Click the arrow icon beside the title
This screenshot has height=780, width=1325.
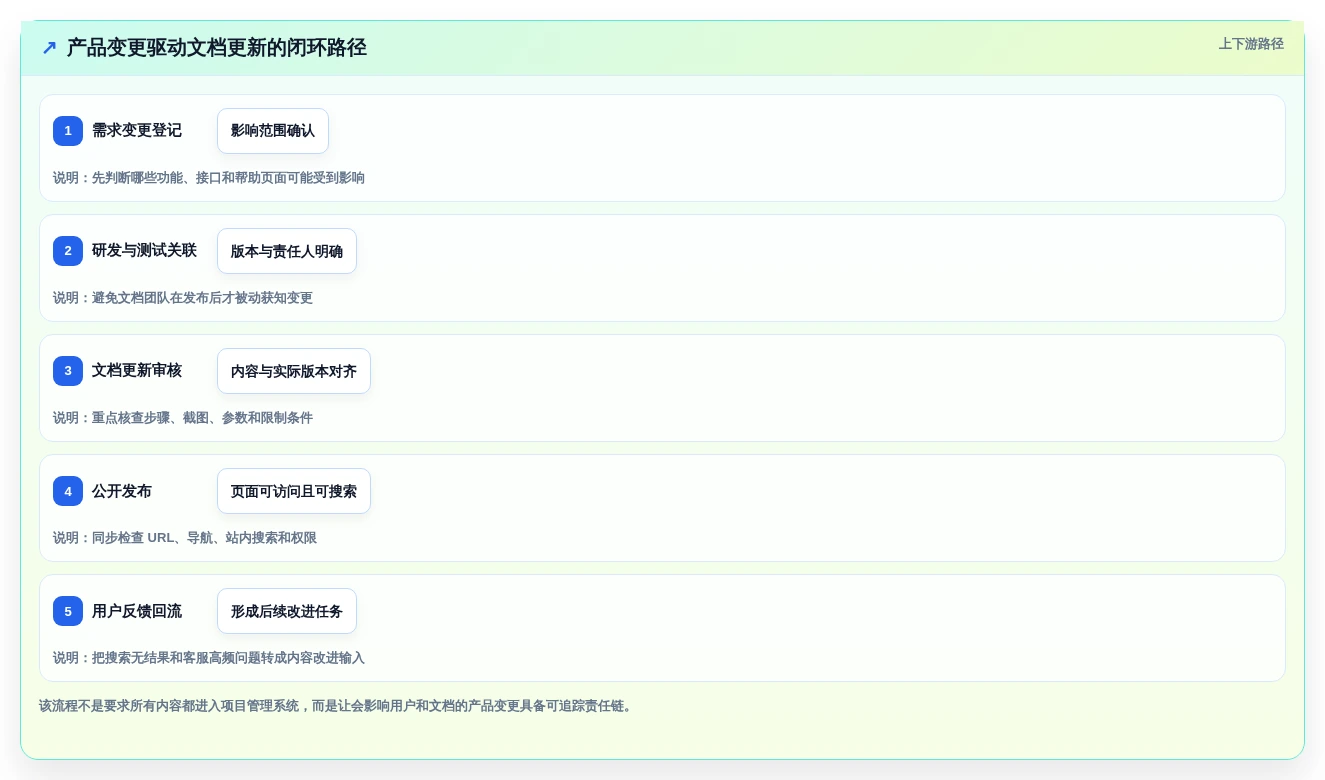(x=49, y=48)
